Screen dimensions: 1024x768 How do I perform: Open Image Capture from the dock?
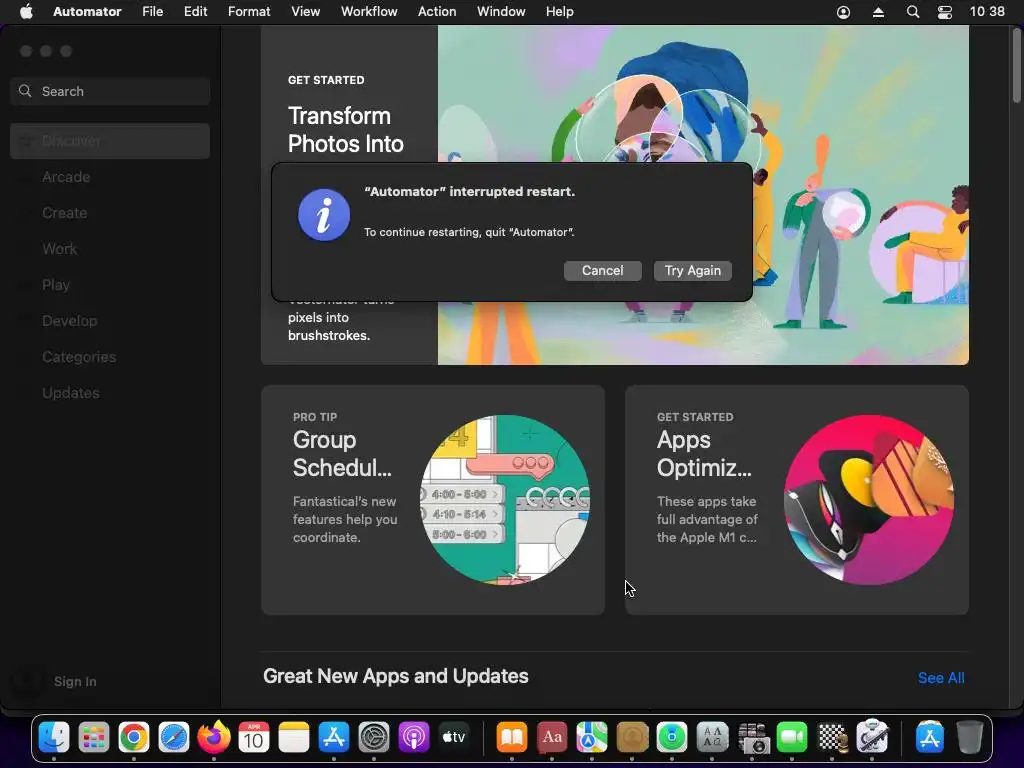(752, 737)
